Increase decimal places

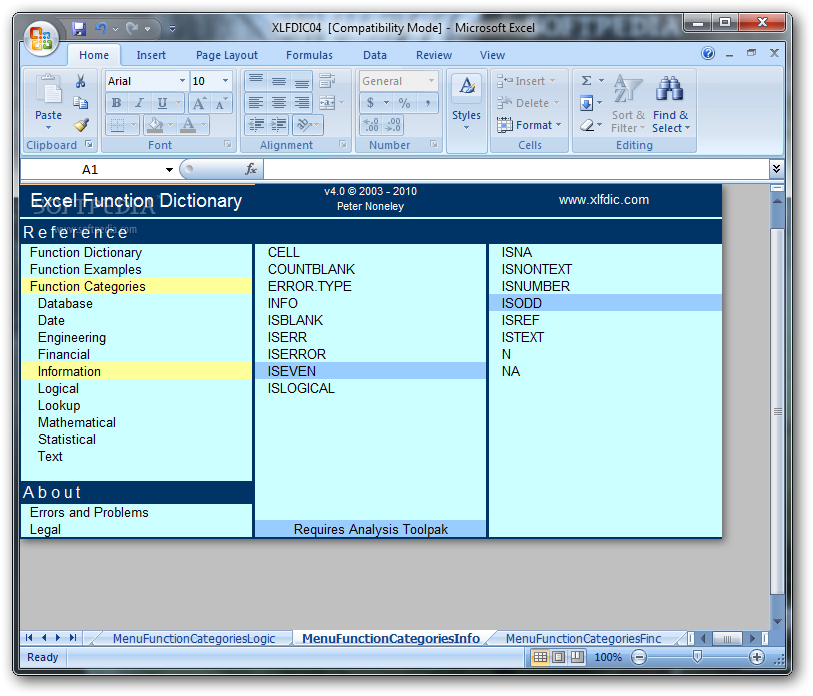coord(371,125)
